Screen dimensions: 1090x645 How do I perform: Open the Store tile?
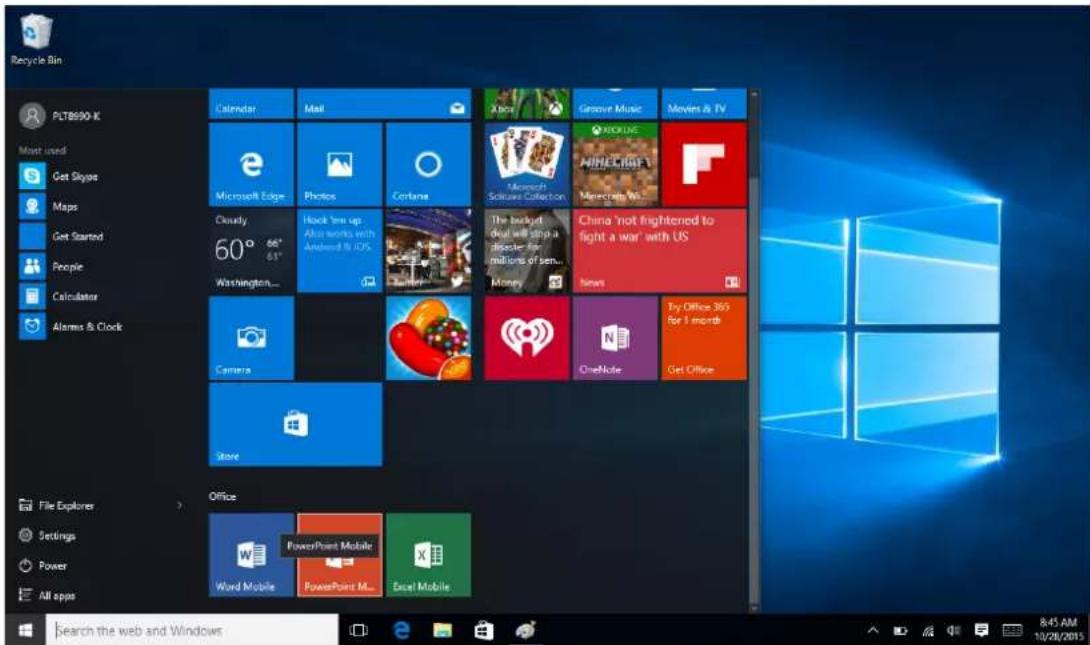[295, 424]
